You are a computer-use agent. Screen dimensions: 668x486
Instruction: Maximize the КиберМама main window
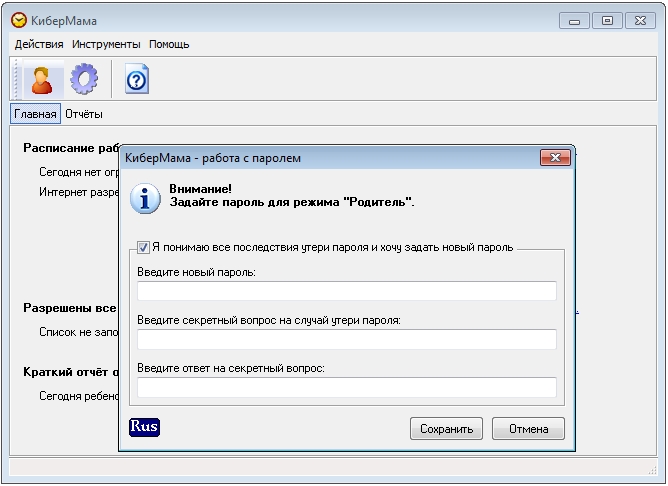[x=608, y=21]
